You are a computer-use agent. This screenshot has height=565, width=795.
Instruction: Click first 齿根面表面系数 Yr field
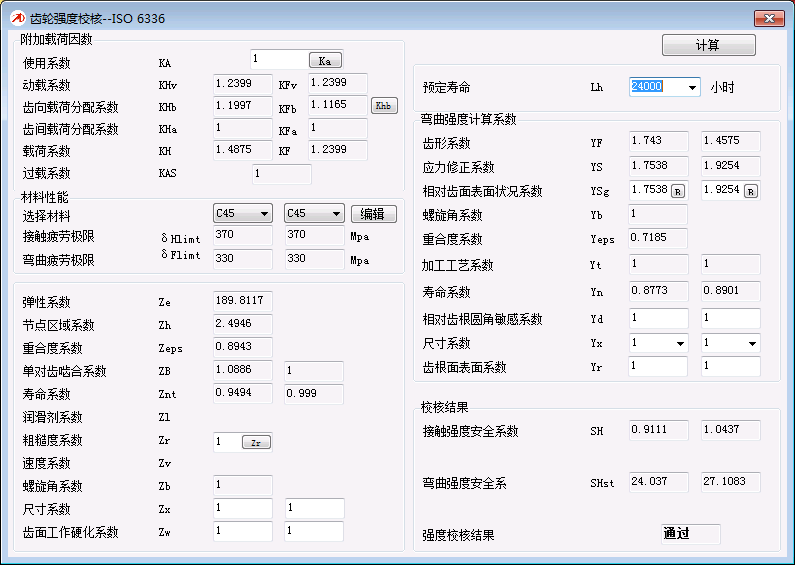(x=658, y=366)
